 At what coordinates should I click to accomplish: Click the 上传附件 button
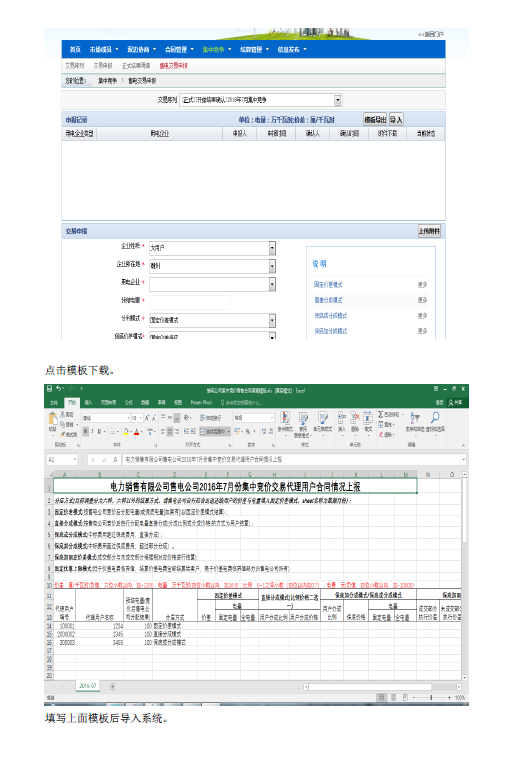429,231
